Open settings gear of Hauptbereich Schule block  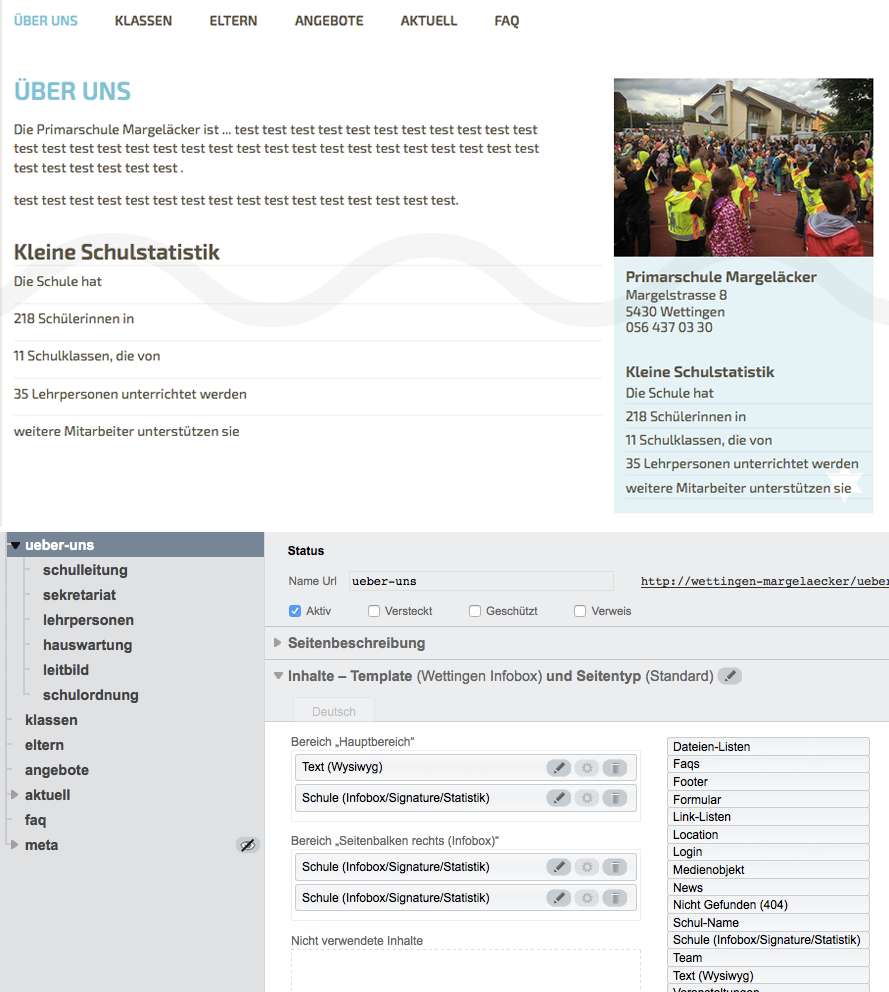pyautogui.click(x=587, y=798)
